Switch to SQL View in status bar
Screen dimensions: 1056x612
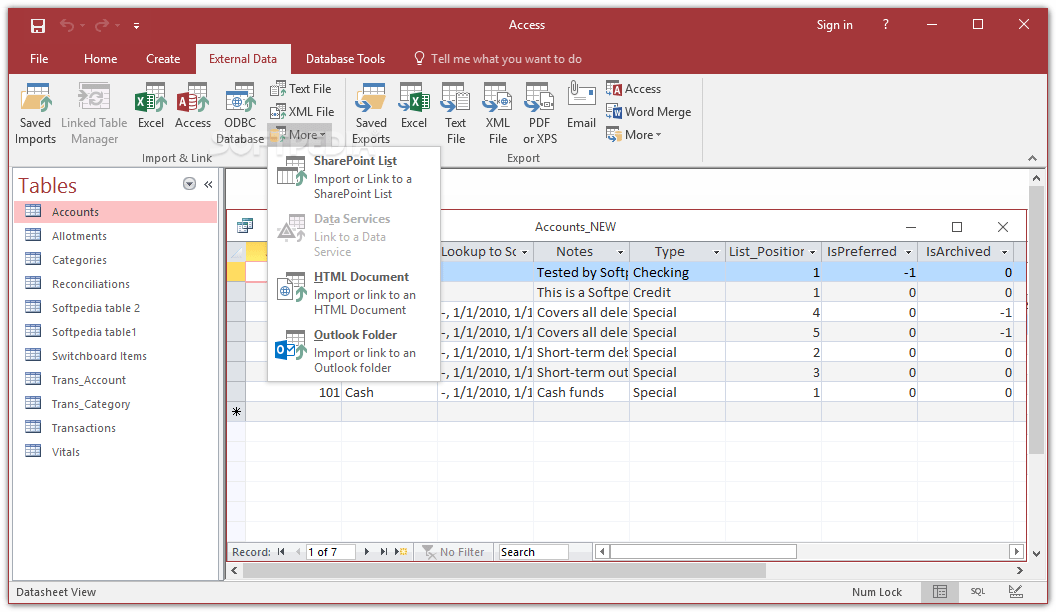pyautogui.click(x=978, y=592)
